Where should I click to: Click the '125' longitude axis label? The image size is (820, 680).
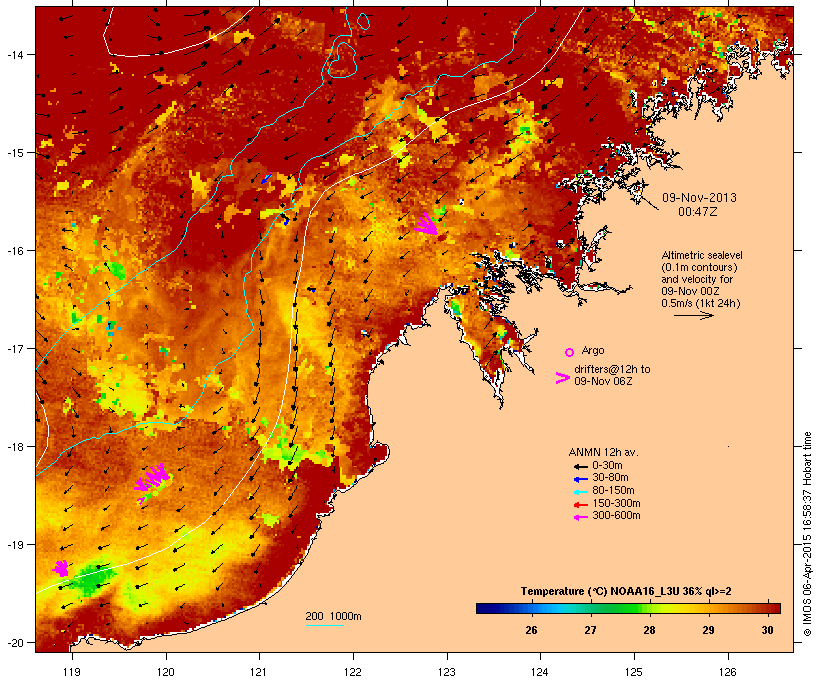click(x=634, y=672)
